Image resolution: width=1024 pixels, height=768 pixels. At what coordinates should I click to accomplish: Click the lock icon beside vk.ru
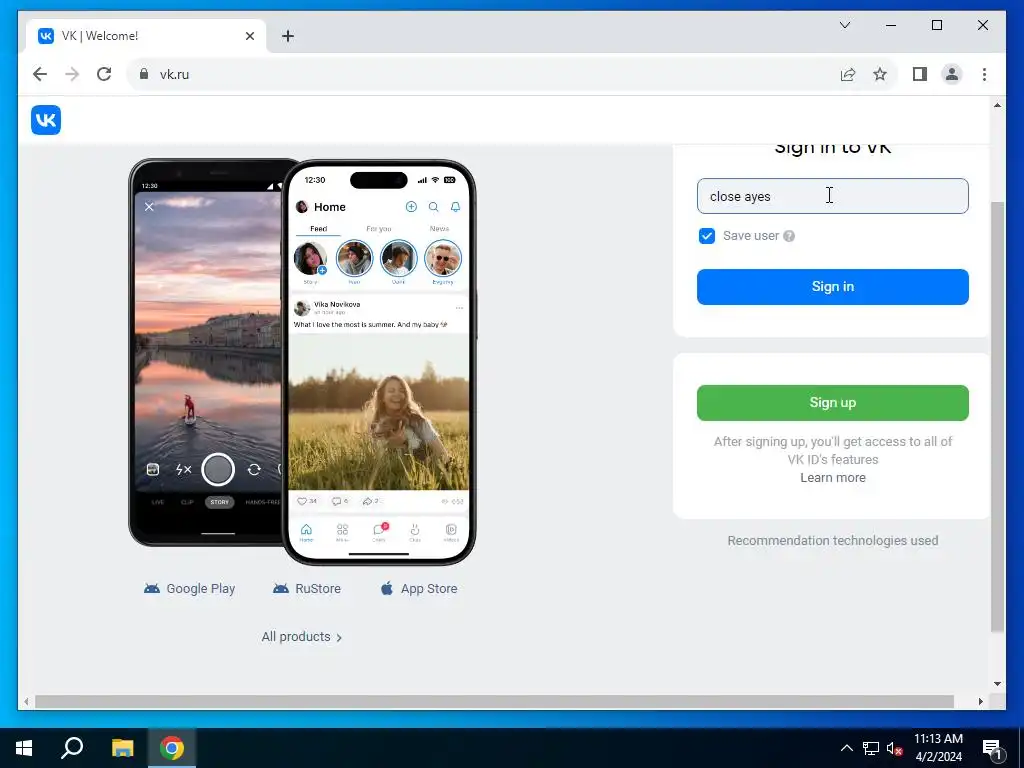[x=144, y=74]
